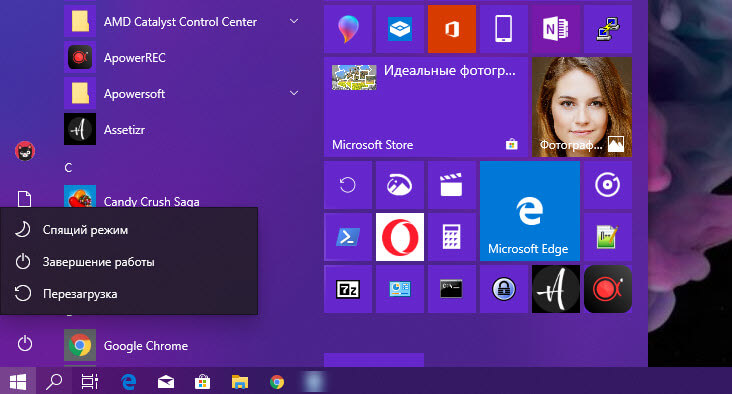Open the Calculator tile
Screen dimensions: 732x394
pos(452,237)
